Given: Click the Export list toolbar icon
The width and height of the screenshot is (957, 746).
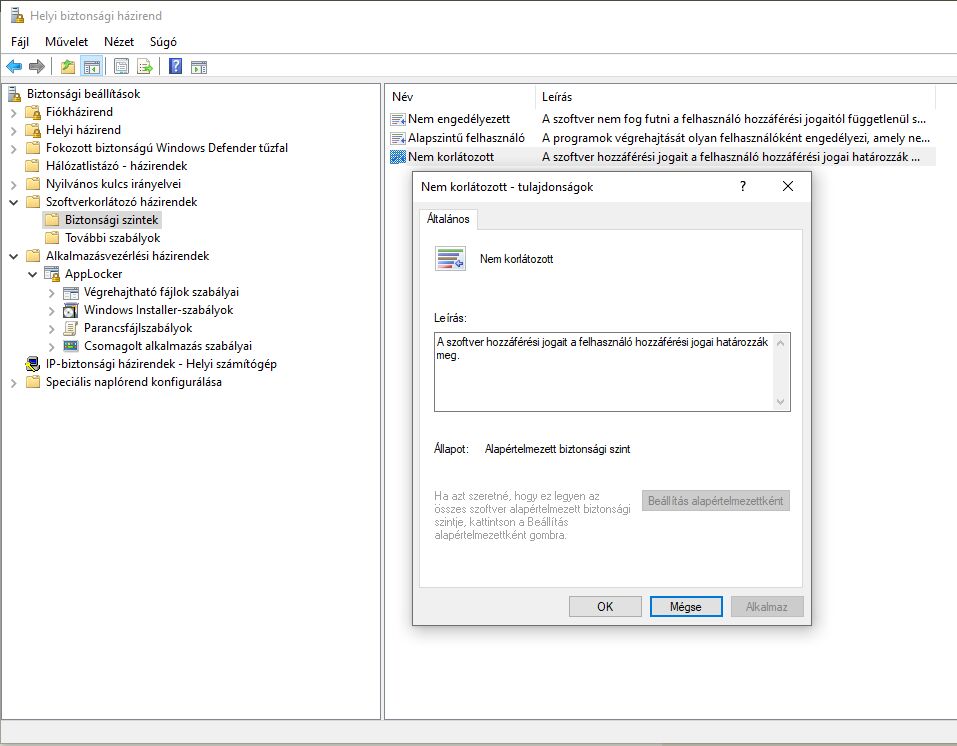Looking at the screenshot, I should (x=145, y=67).
